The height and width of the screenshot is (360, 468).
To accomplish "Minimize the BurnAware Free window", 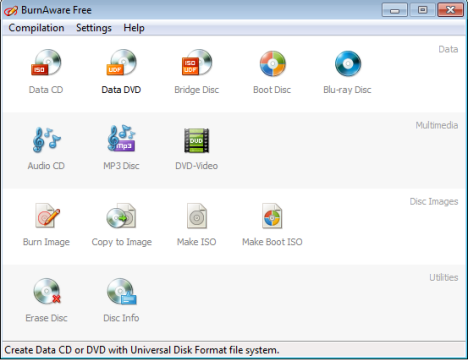I will 395,10.
